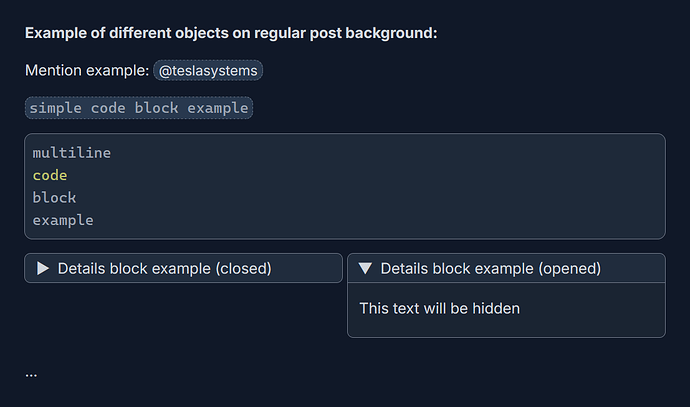Click the word 'simple' in the inline code

54,108
